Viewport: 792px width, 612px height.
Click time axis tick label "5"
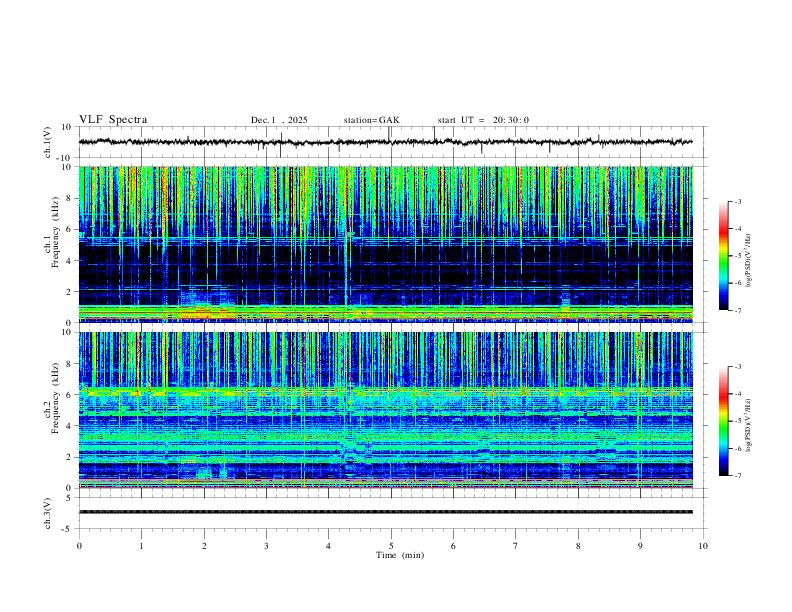pos(391,546)
